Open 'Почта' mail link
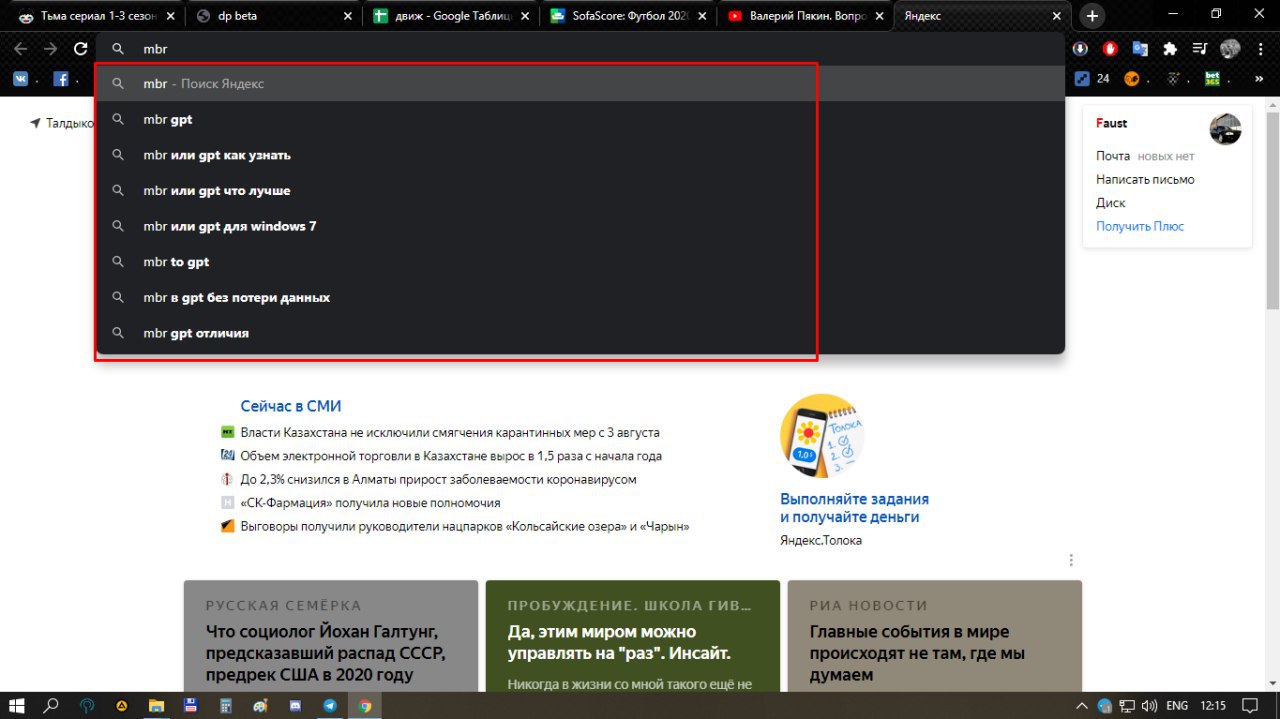 pyautogui.click(x=1113, y=156)
